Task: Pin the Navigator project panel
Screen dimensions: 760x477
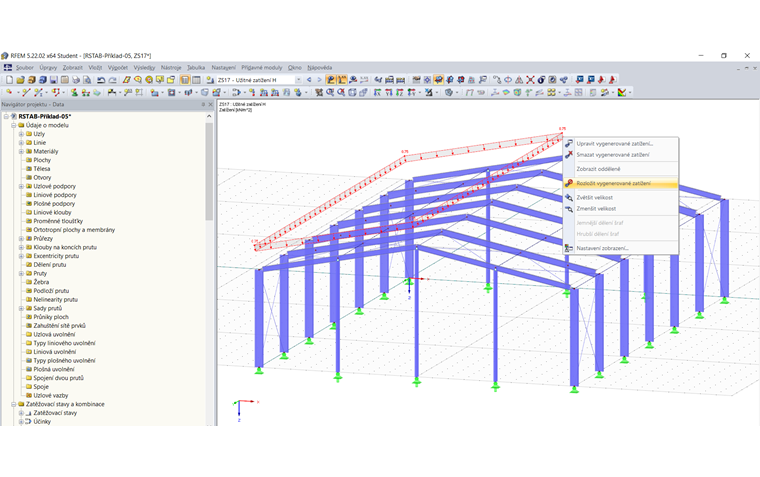Action: (x=203, y=104)
